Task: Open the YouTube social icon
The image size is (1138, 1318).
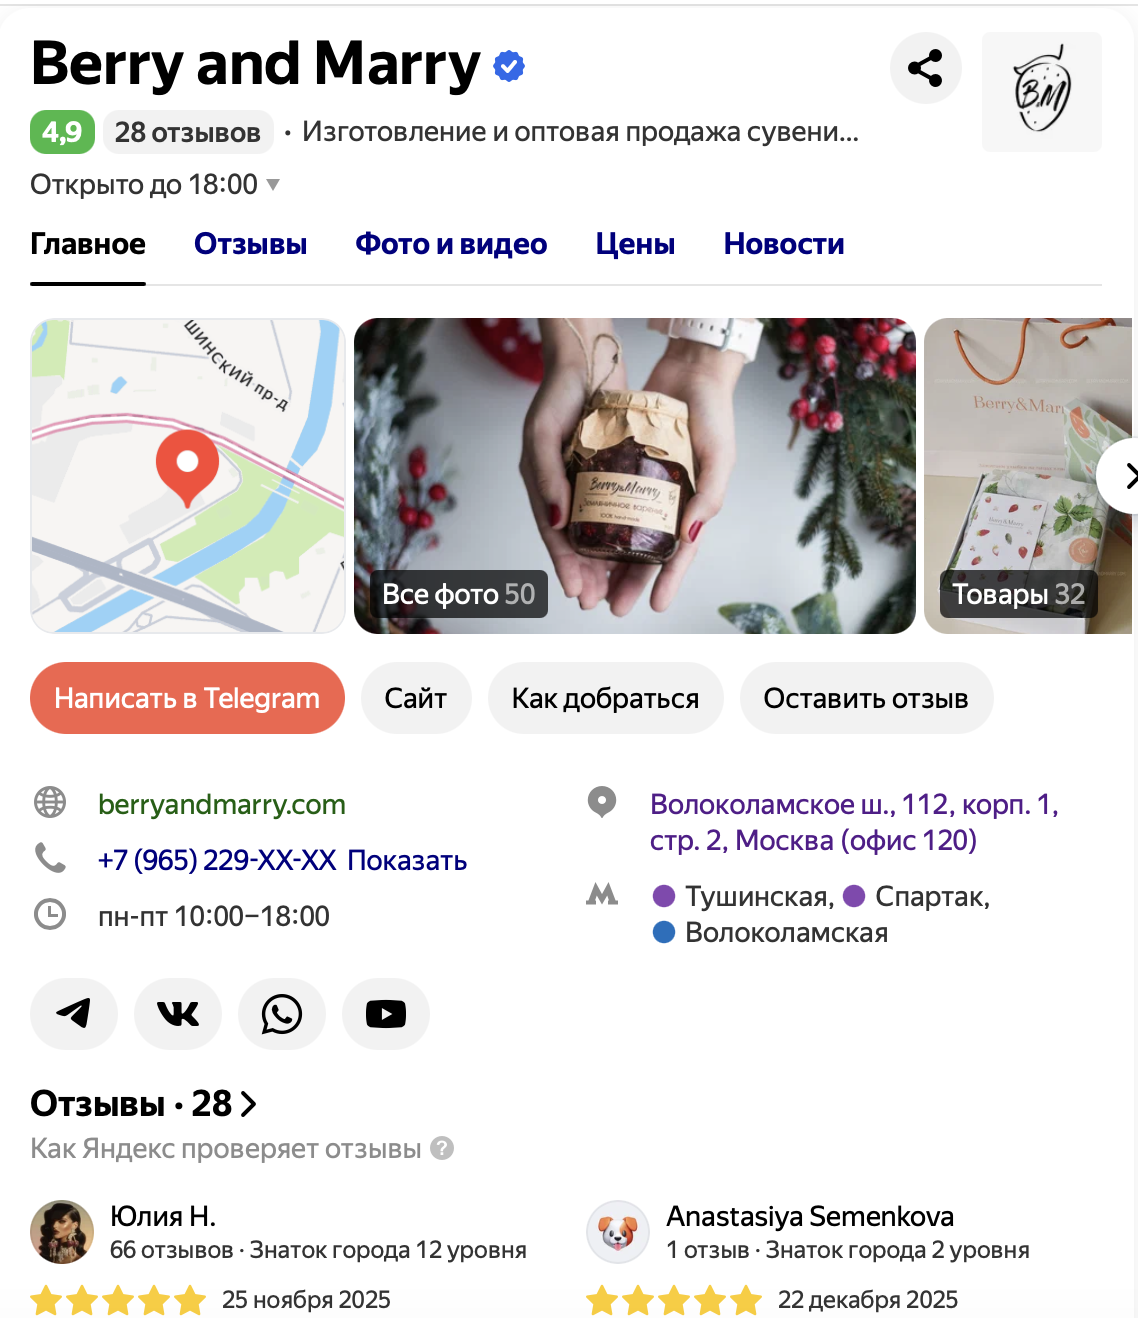Action: click(x=386, y=1014)
